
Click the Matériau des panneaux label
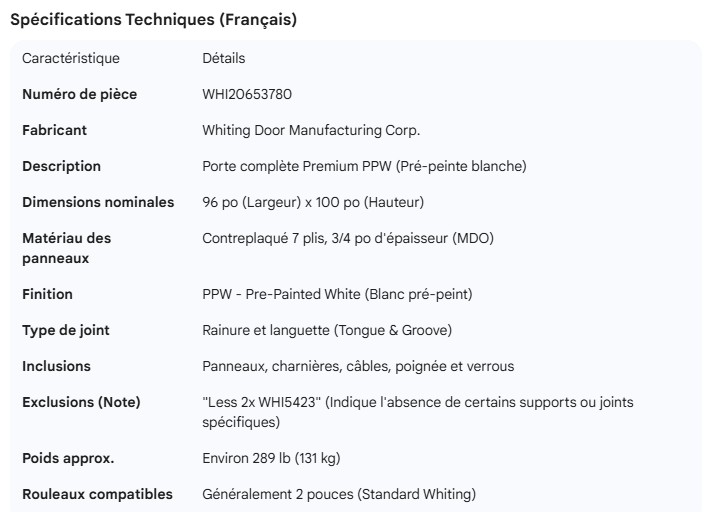[67, 248]
